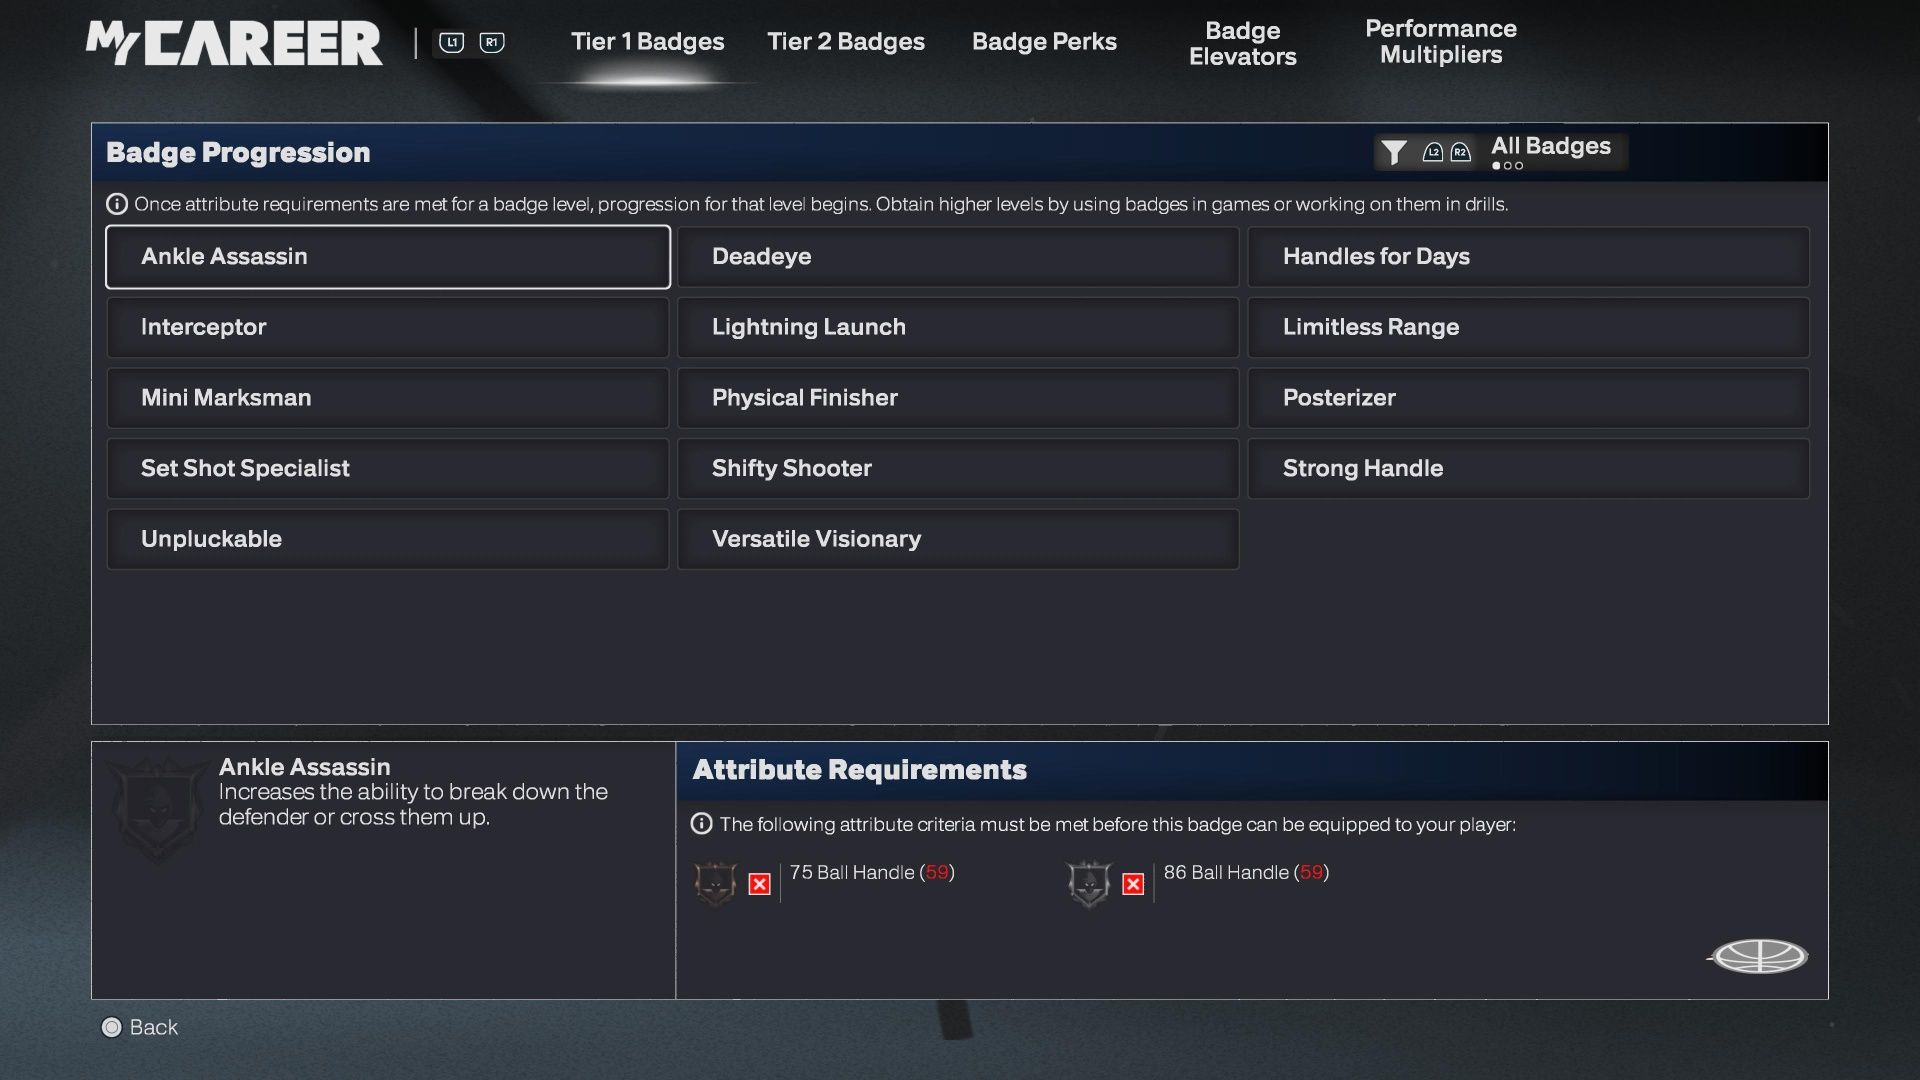This screenshot has height=1080, width=1920.
Task: Click the R1 bumper icon
Action: tap(491, 42)
